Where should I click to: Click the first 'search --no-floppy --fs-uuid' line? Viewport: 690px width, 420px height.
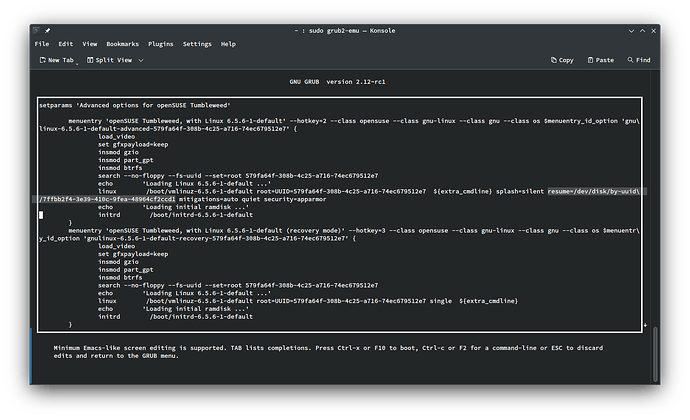pos(238,176)
